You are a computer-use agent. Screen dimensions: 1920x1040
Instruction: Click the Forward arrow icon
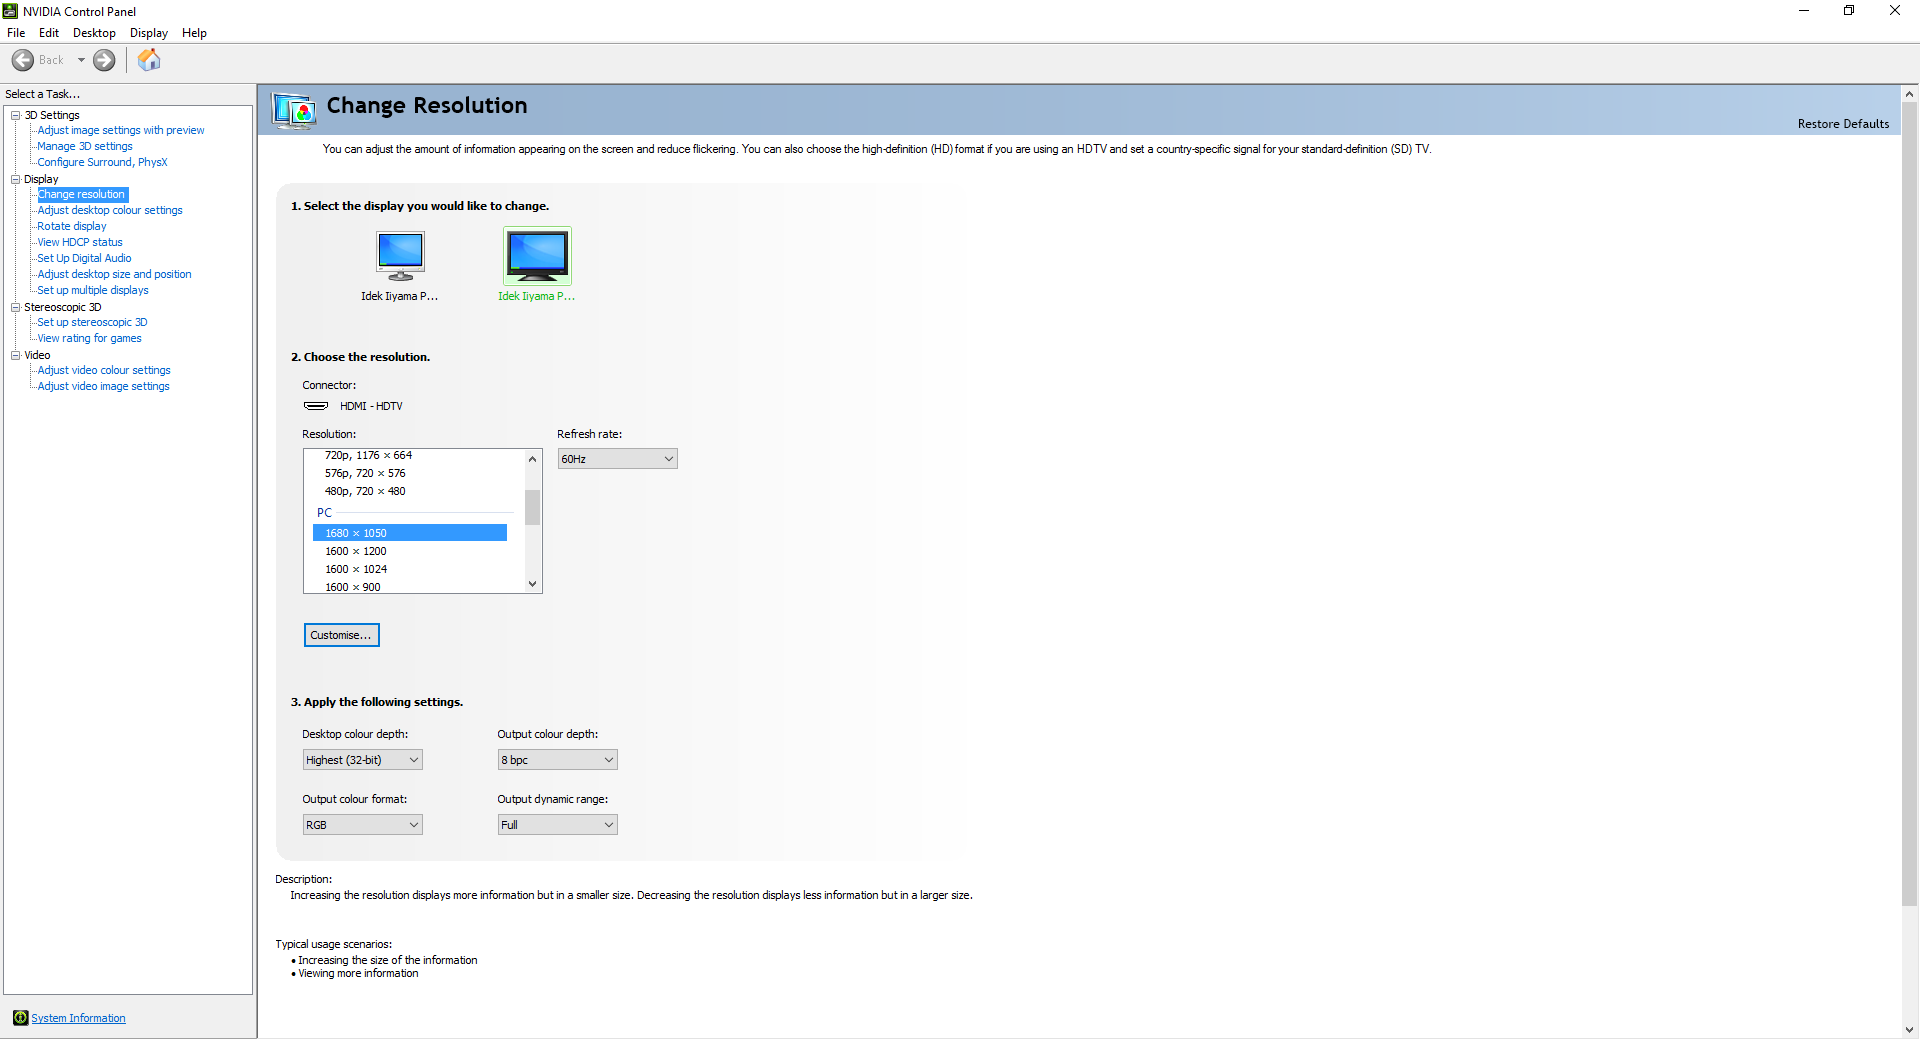click(x=104, y=60)
